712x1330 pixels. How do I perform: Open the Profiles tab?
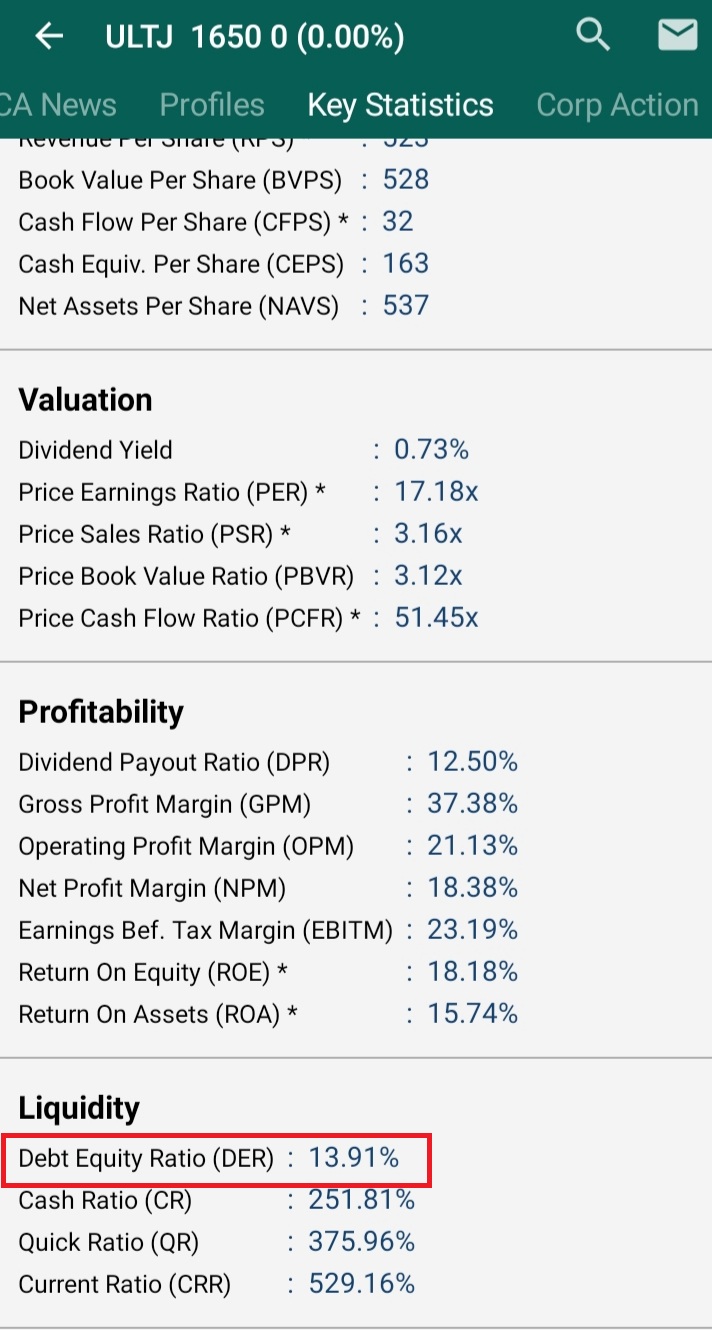click(x=211, y=104)
